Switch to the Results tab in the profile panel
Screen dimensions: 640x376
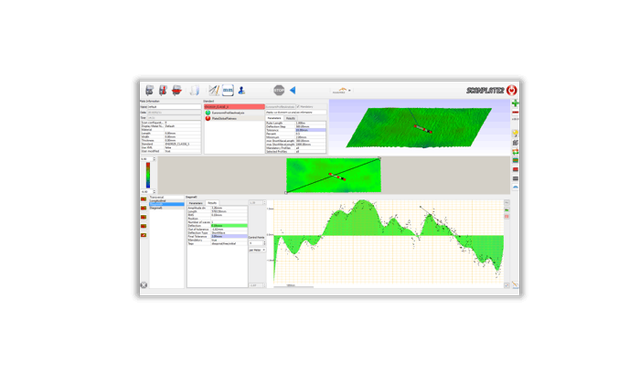coord(212,203)
